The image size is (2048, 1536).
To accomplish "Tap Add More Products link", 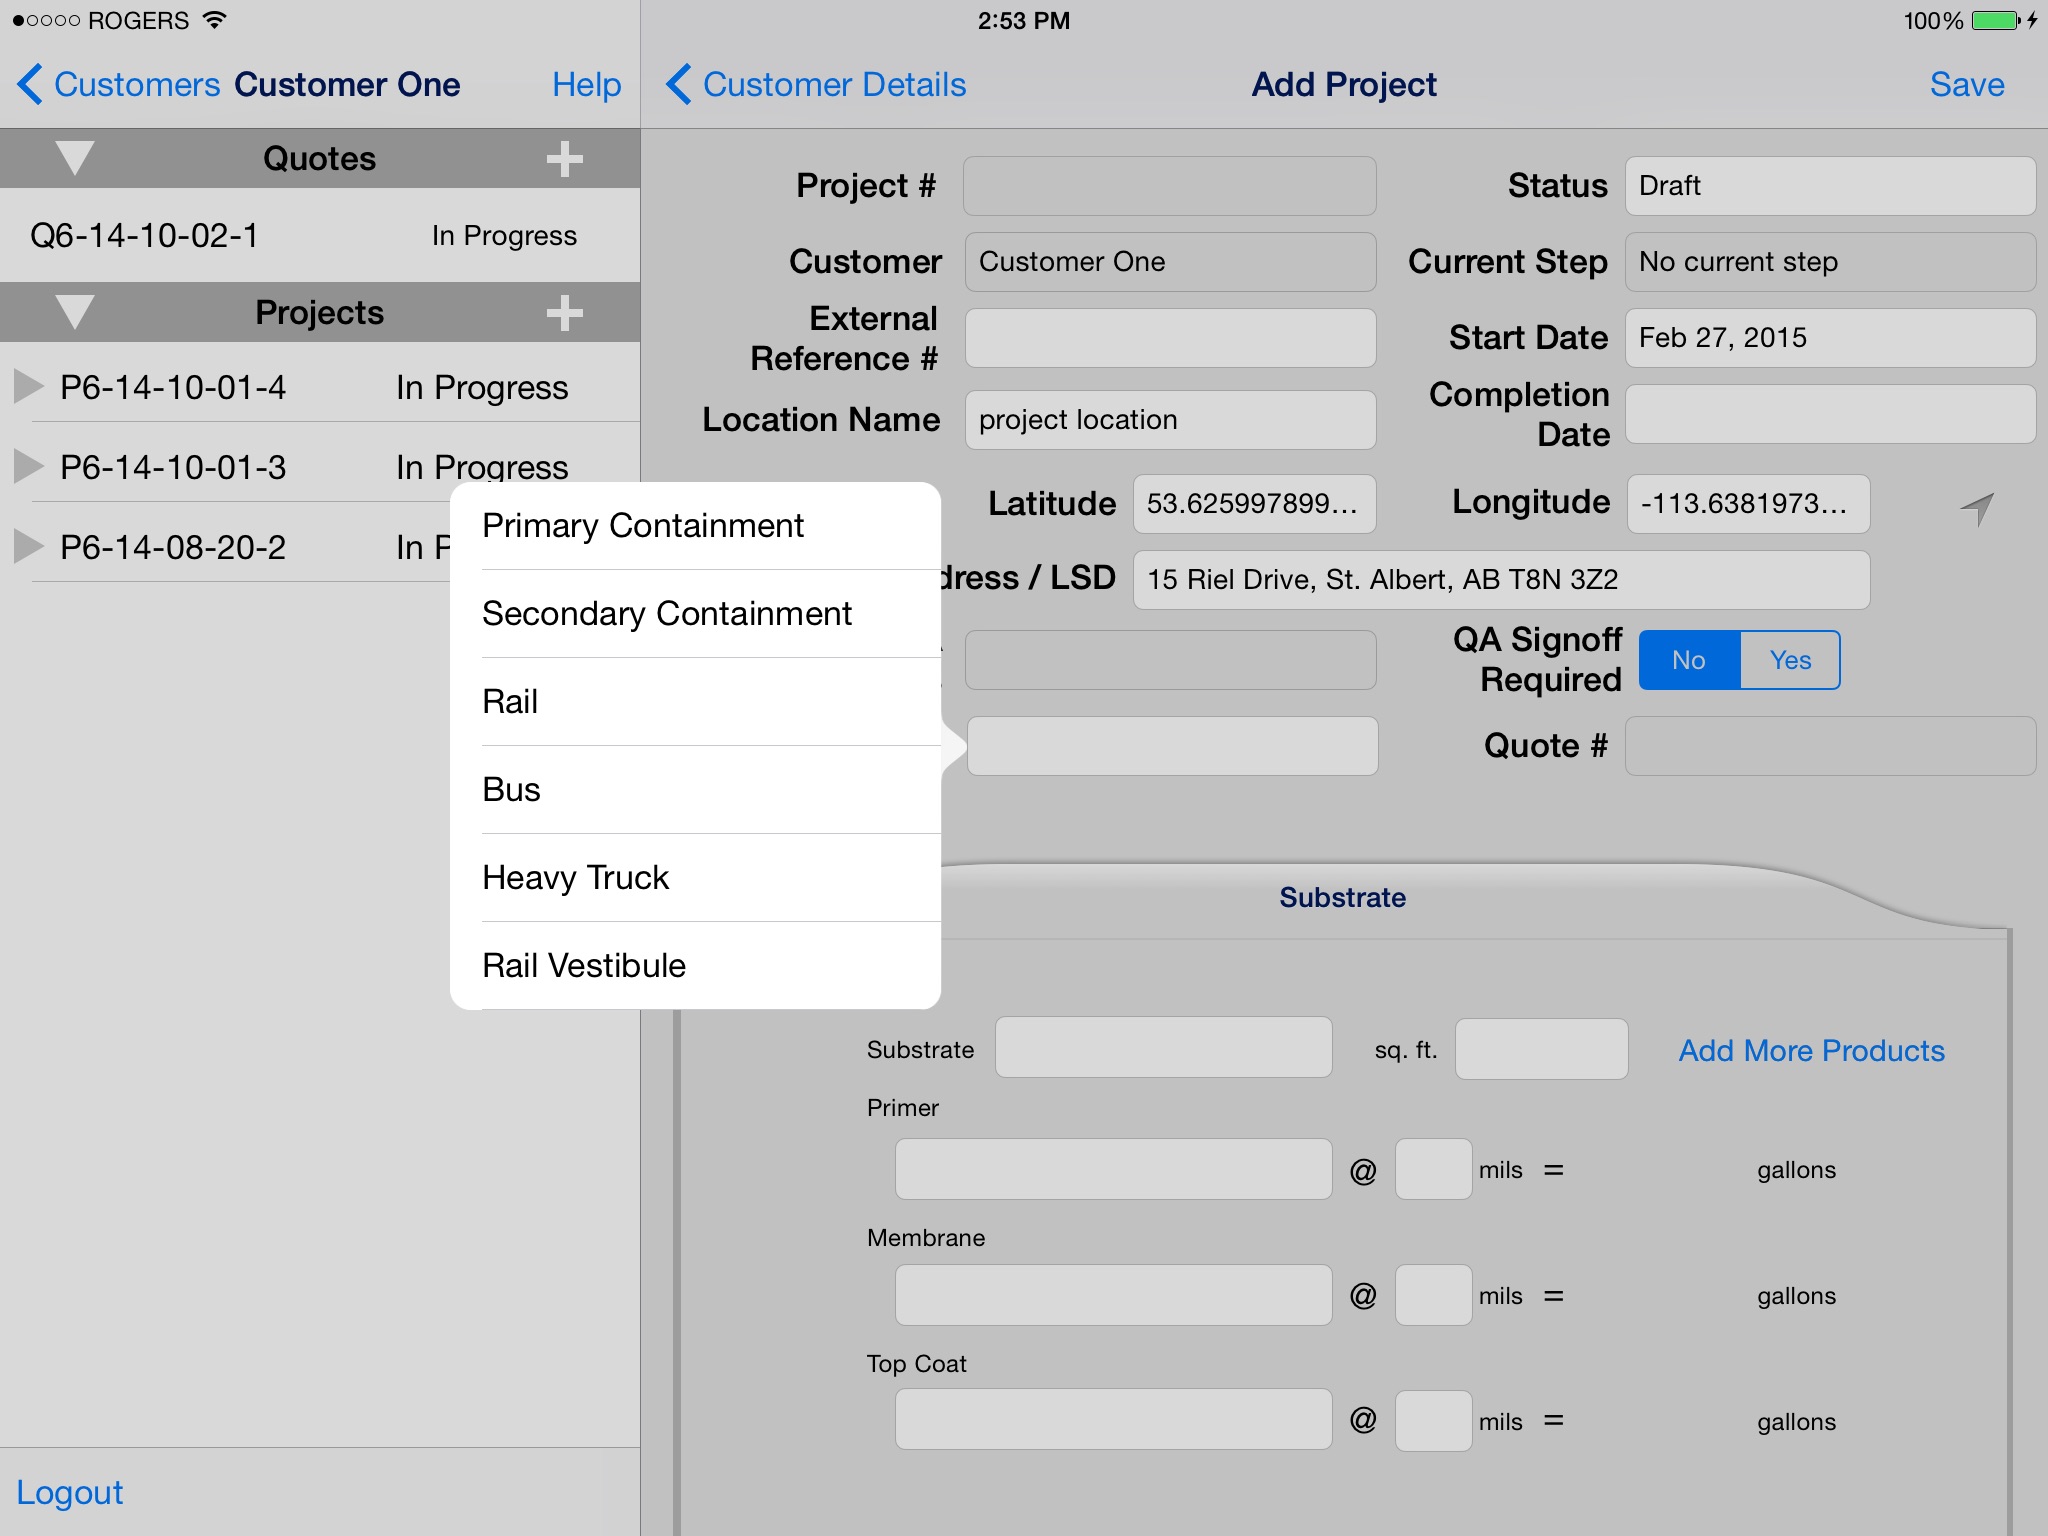I will (1811, 1052).
